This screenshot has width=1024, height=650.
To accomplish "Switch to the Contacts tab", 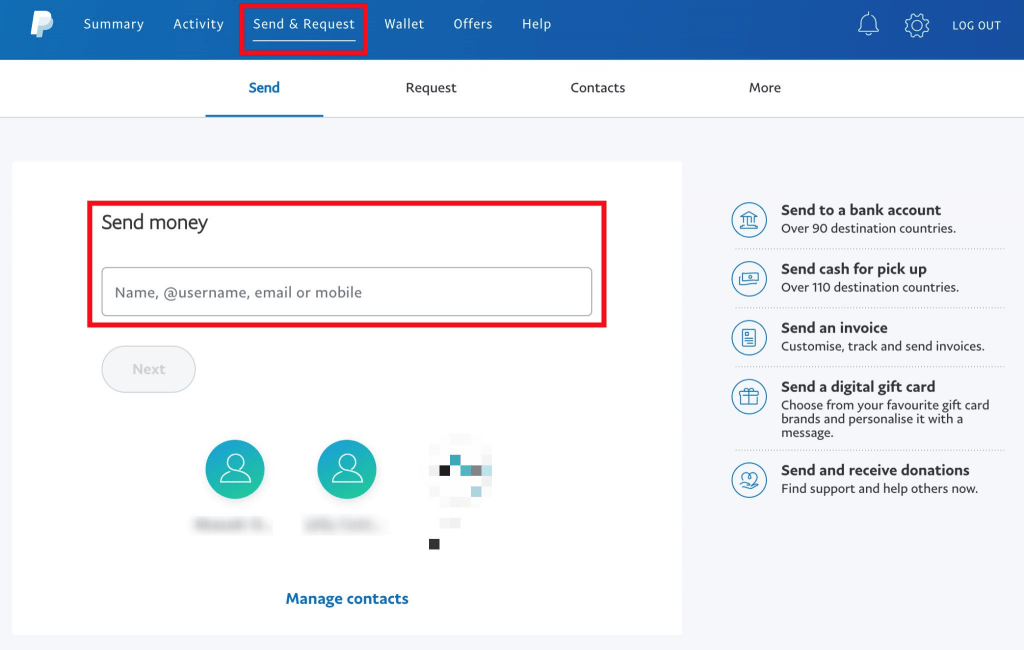I will pos(598,88).
